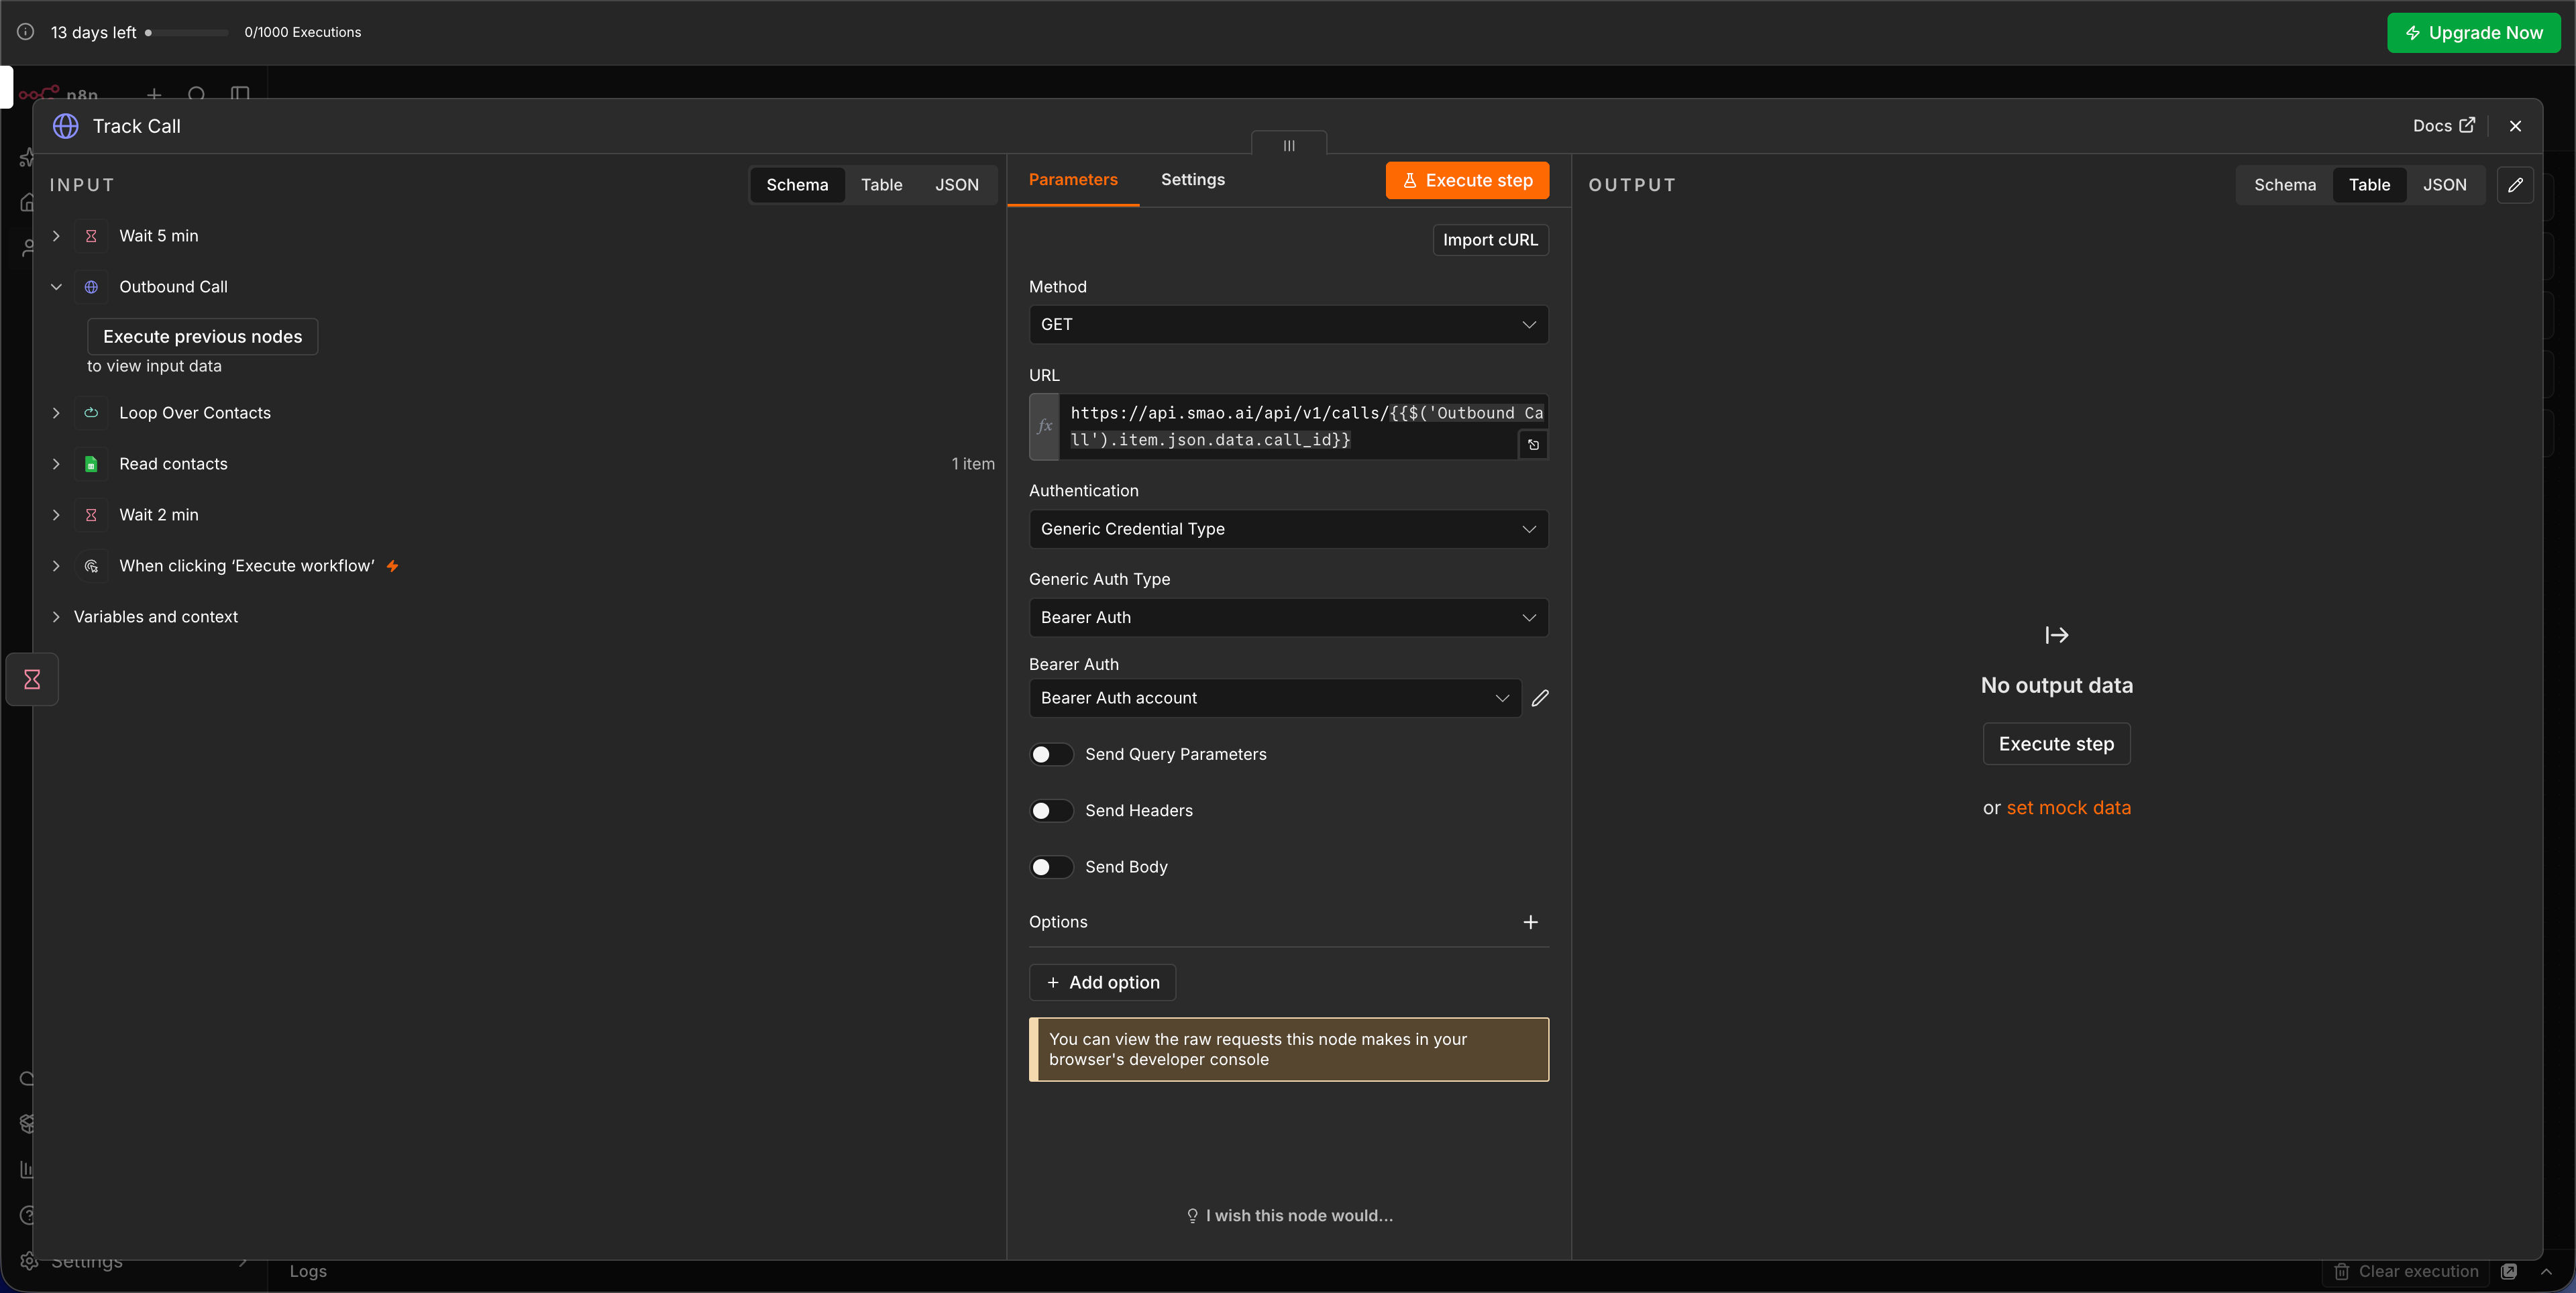Open the Bearer Auth account dropdown

(1275, 698)
